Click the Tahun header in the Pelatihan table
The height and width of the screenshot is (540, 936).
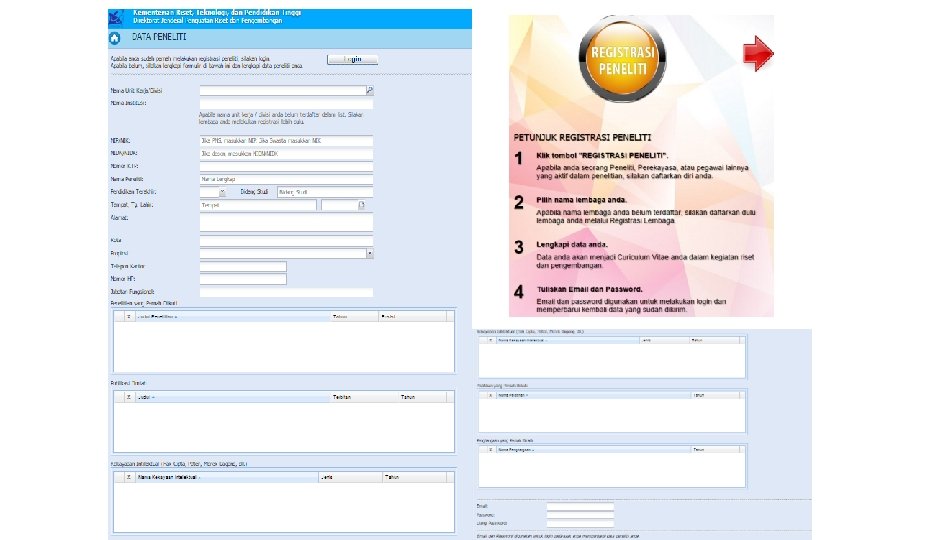click(x=715, y=395)
